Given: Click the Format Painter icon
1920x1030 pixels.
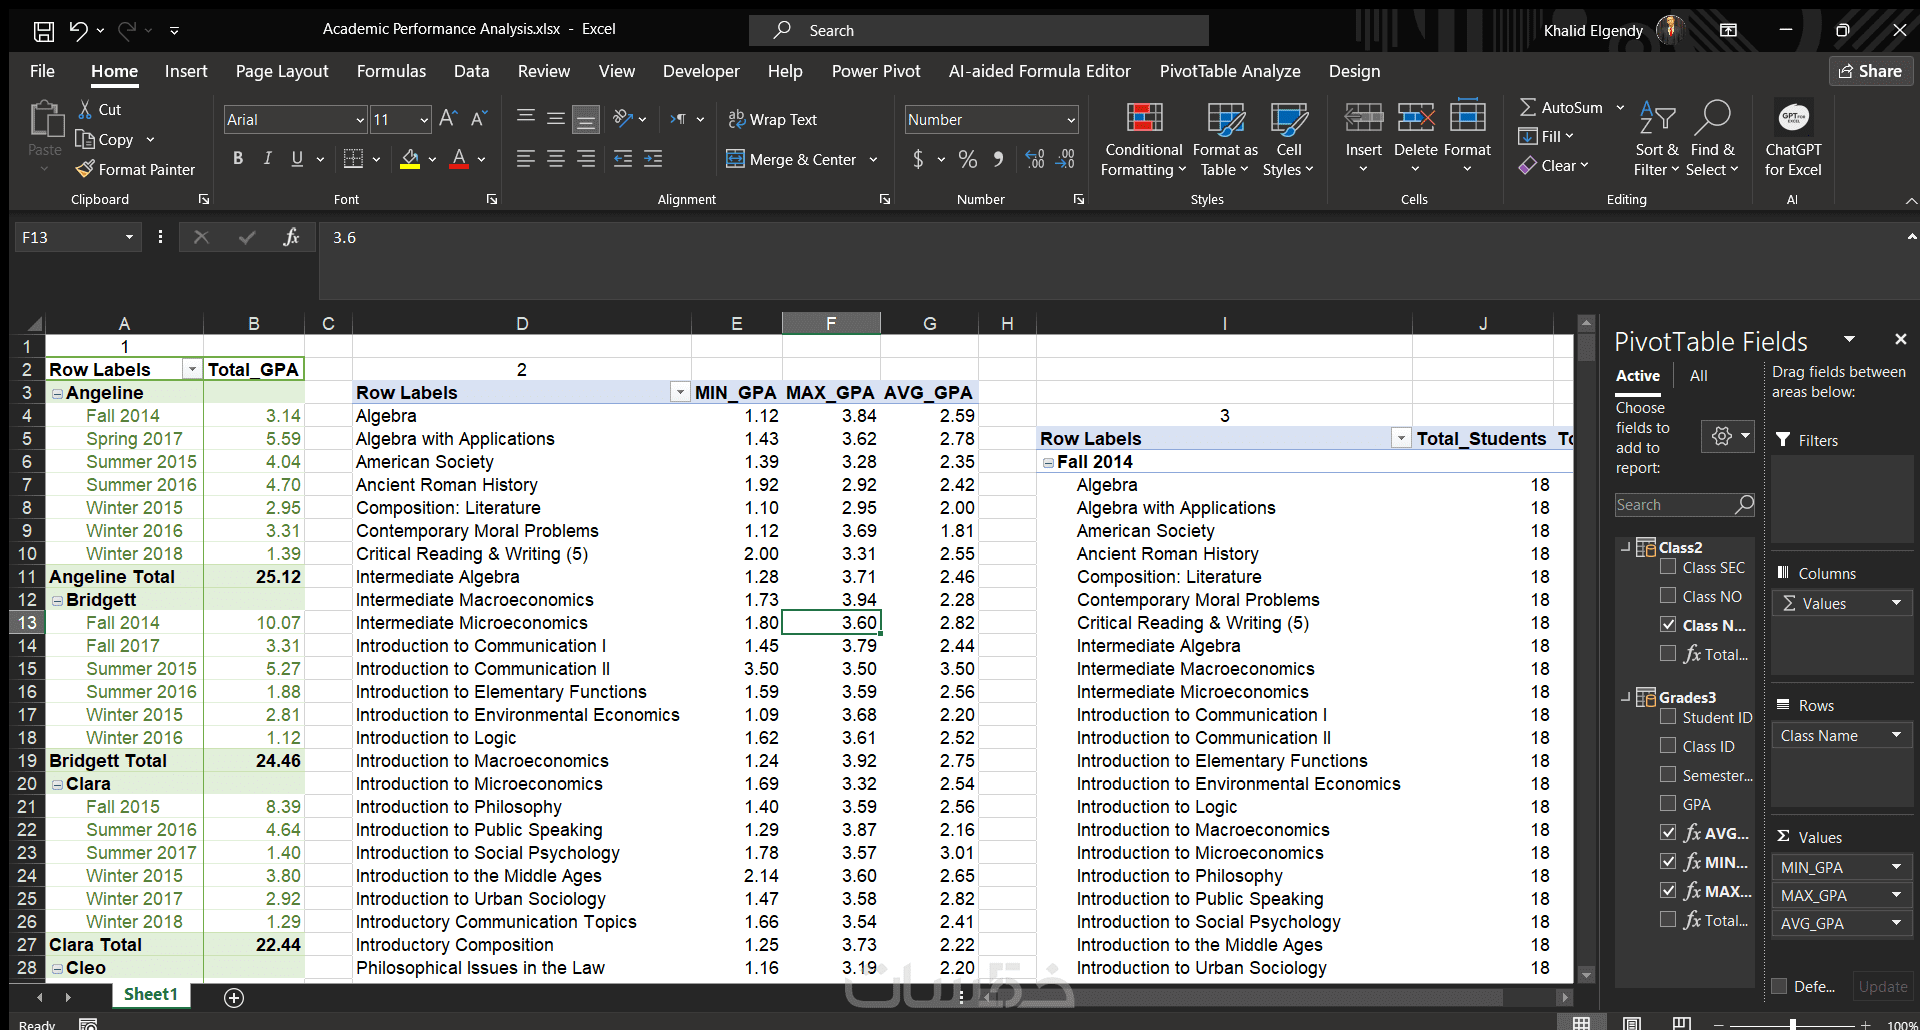Looking at the screenshot, I should click(86, 170).
